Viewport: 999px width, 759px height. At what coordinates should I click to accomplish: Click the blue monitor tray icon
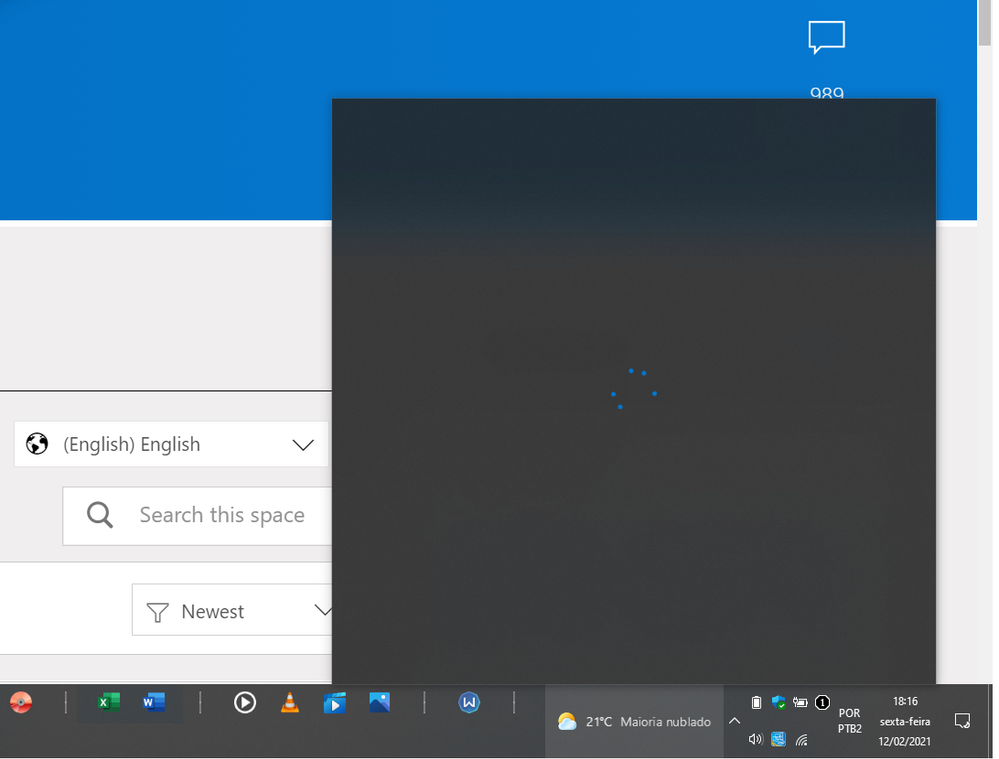(778, 739)
